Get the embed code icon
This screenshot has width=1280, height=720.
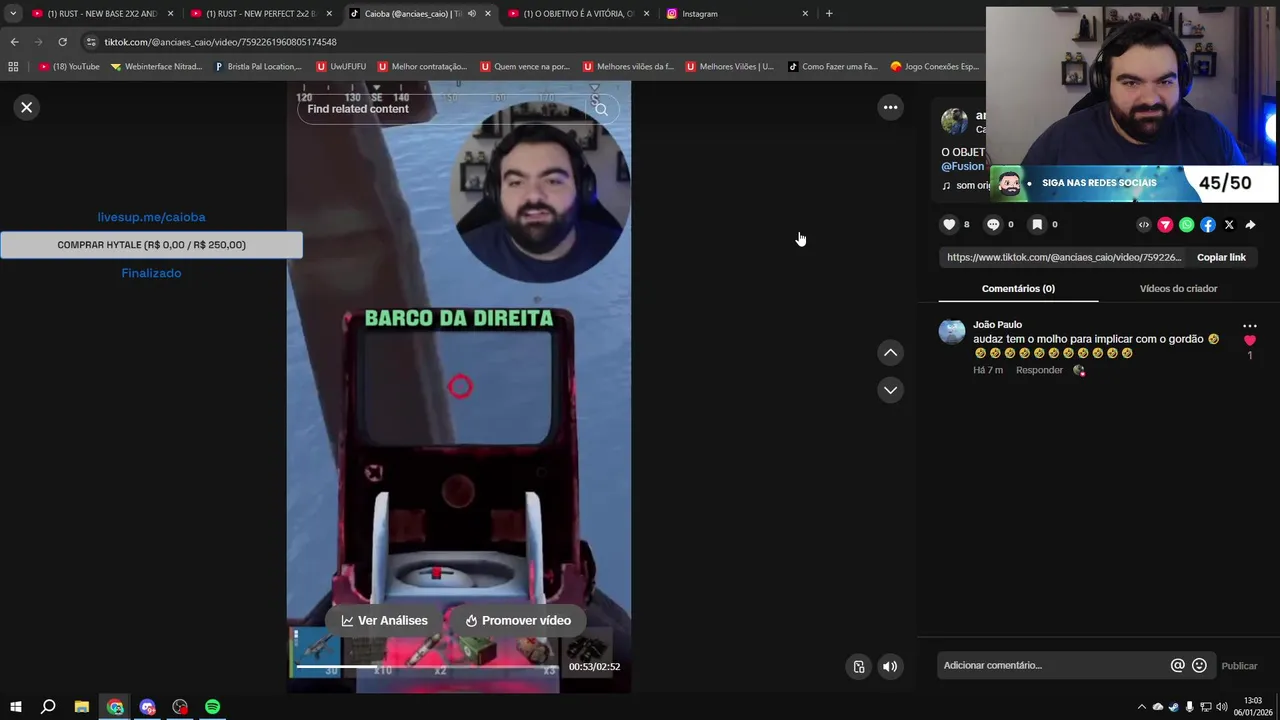[x=1144, y=225]
